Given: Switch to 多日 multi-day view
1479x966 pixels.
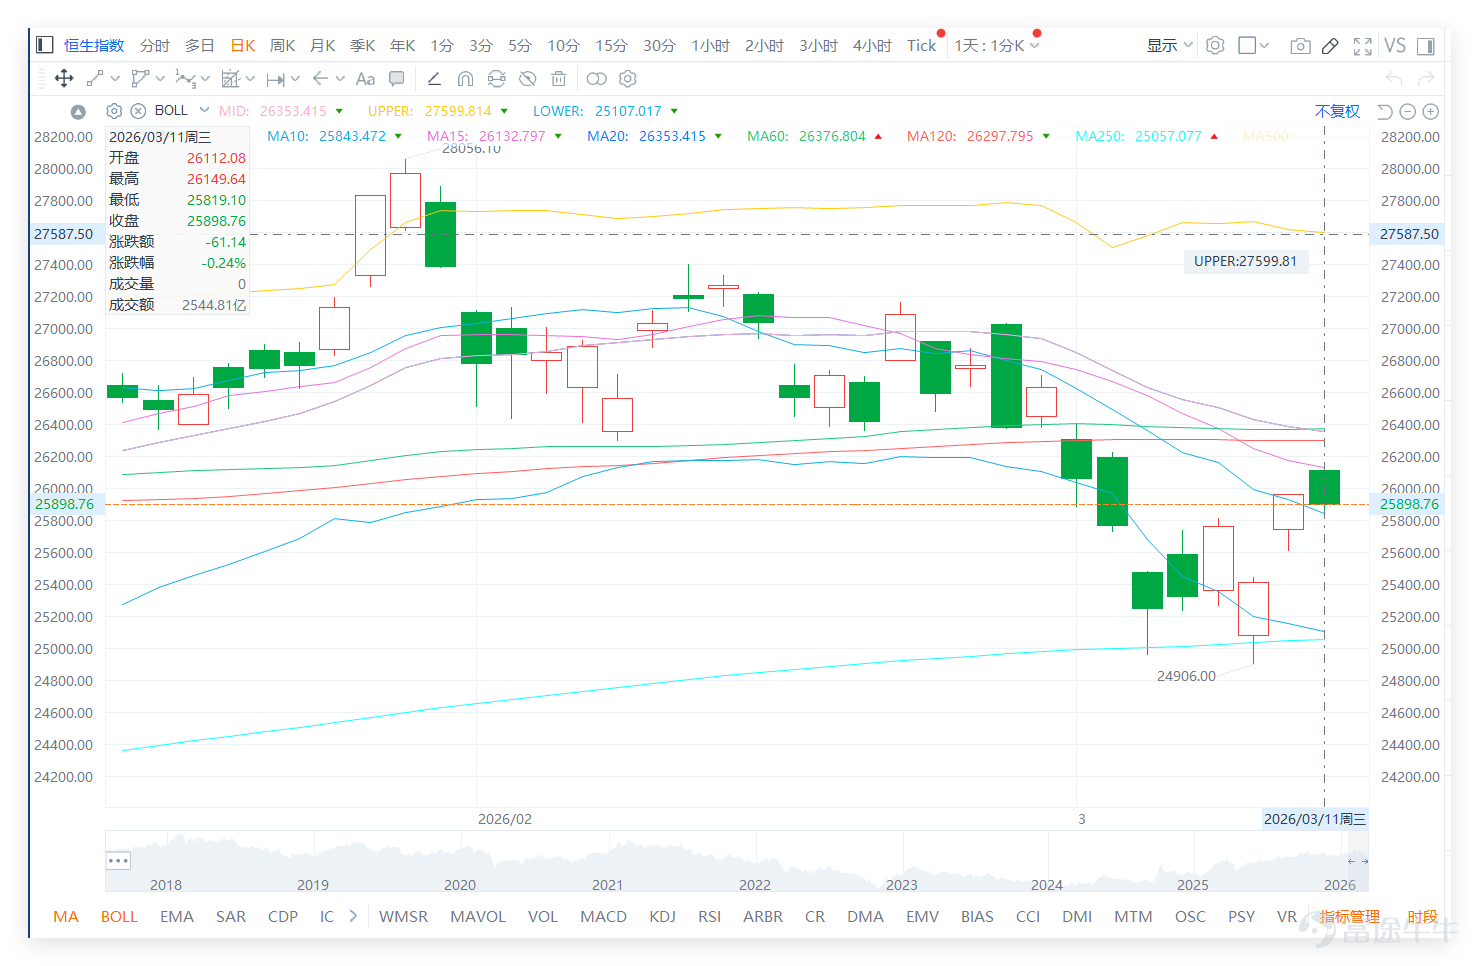Looking at the screenshot, I should (200, 45).
